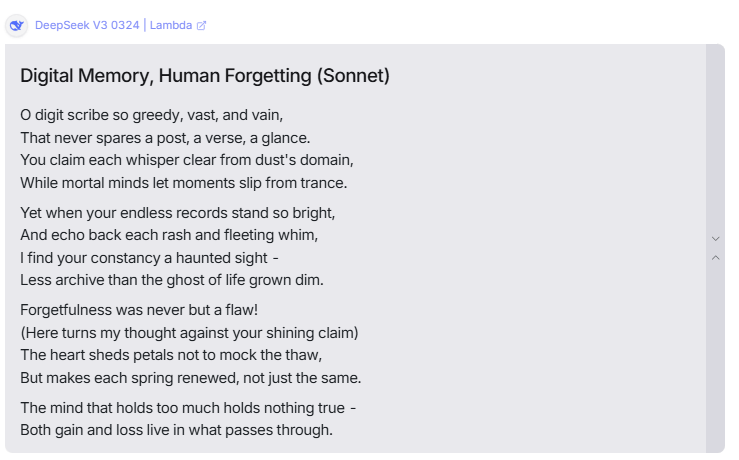739x460 pixels.
Task: Click the final line 'Both gain and loss'
Action: point(177,430)
